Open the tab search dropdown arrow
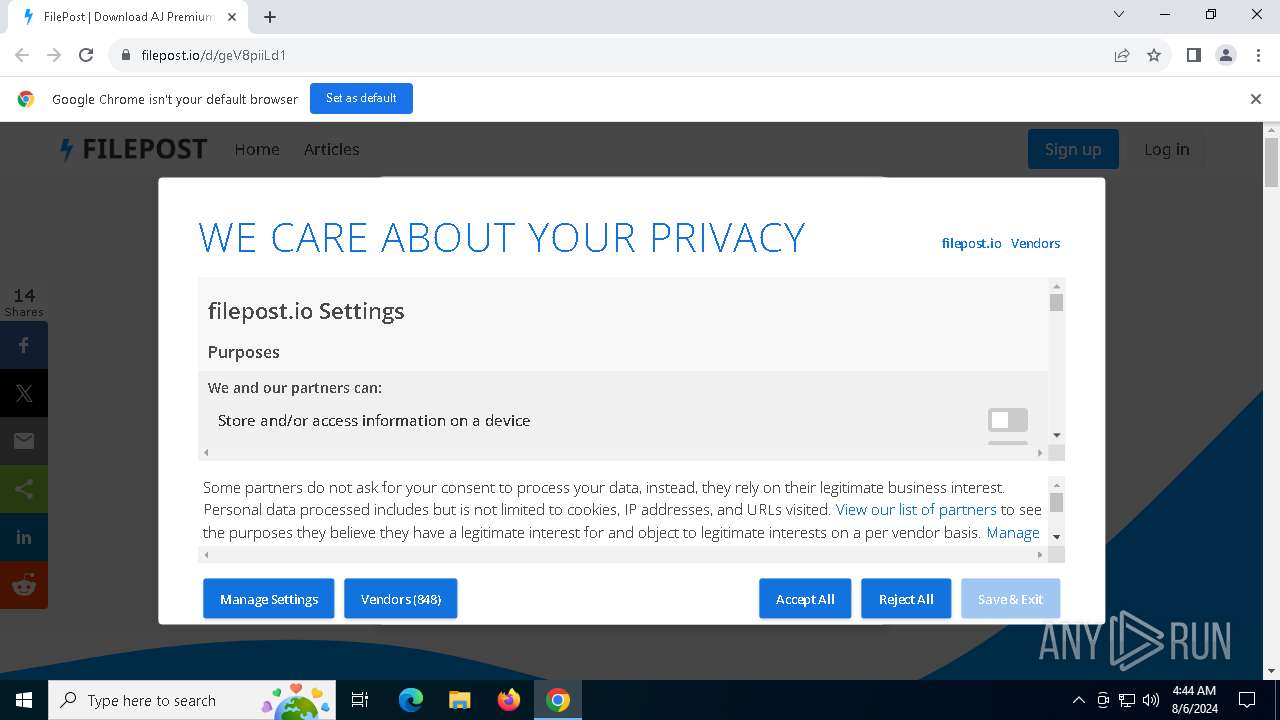This screenshot has width=1280, height=720. click(1119, 15)
